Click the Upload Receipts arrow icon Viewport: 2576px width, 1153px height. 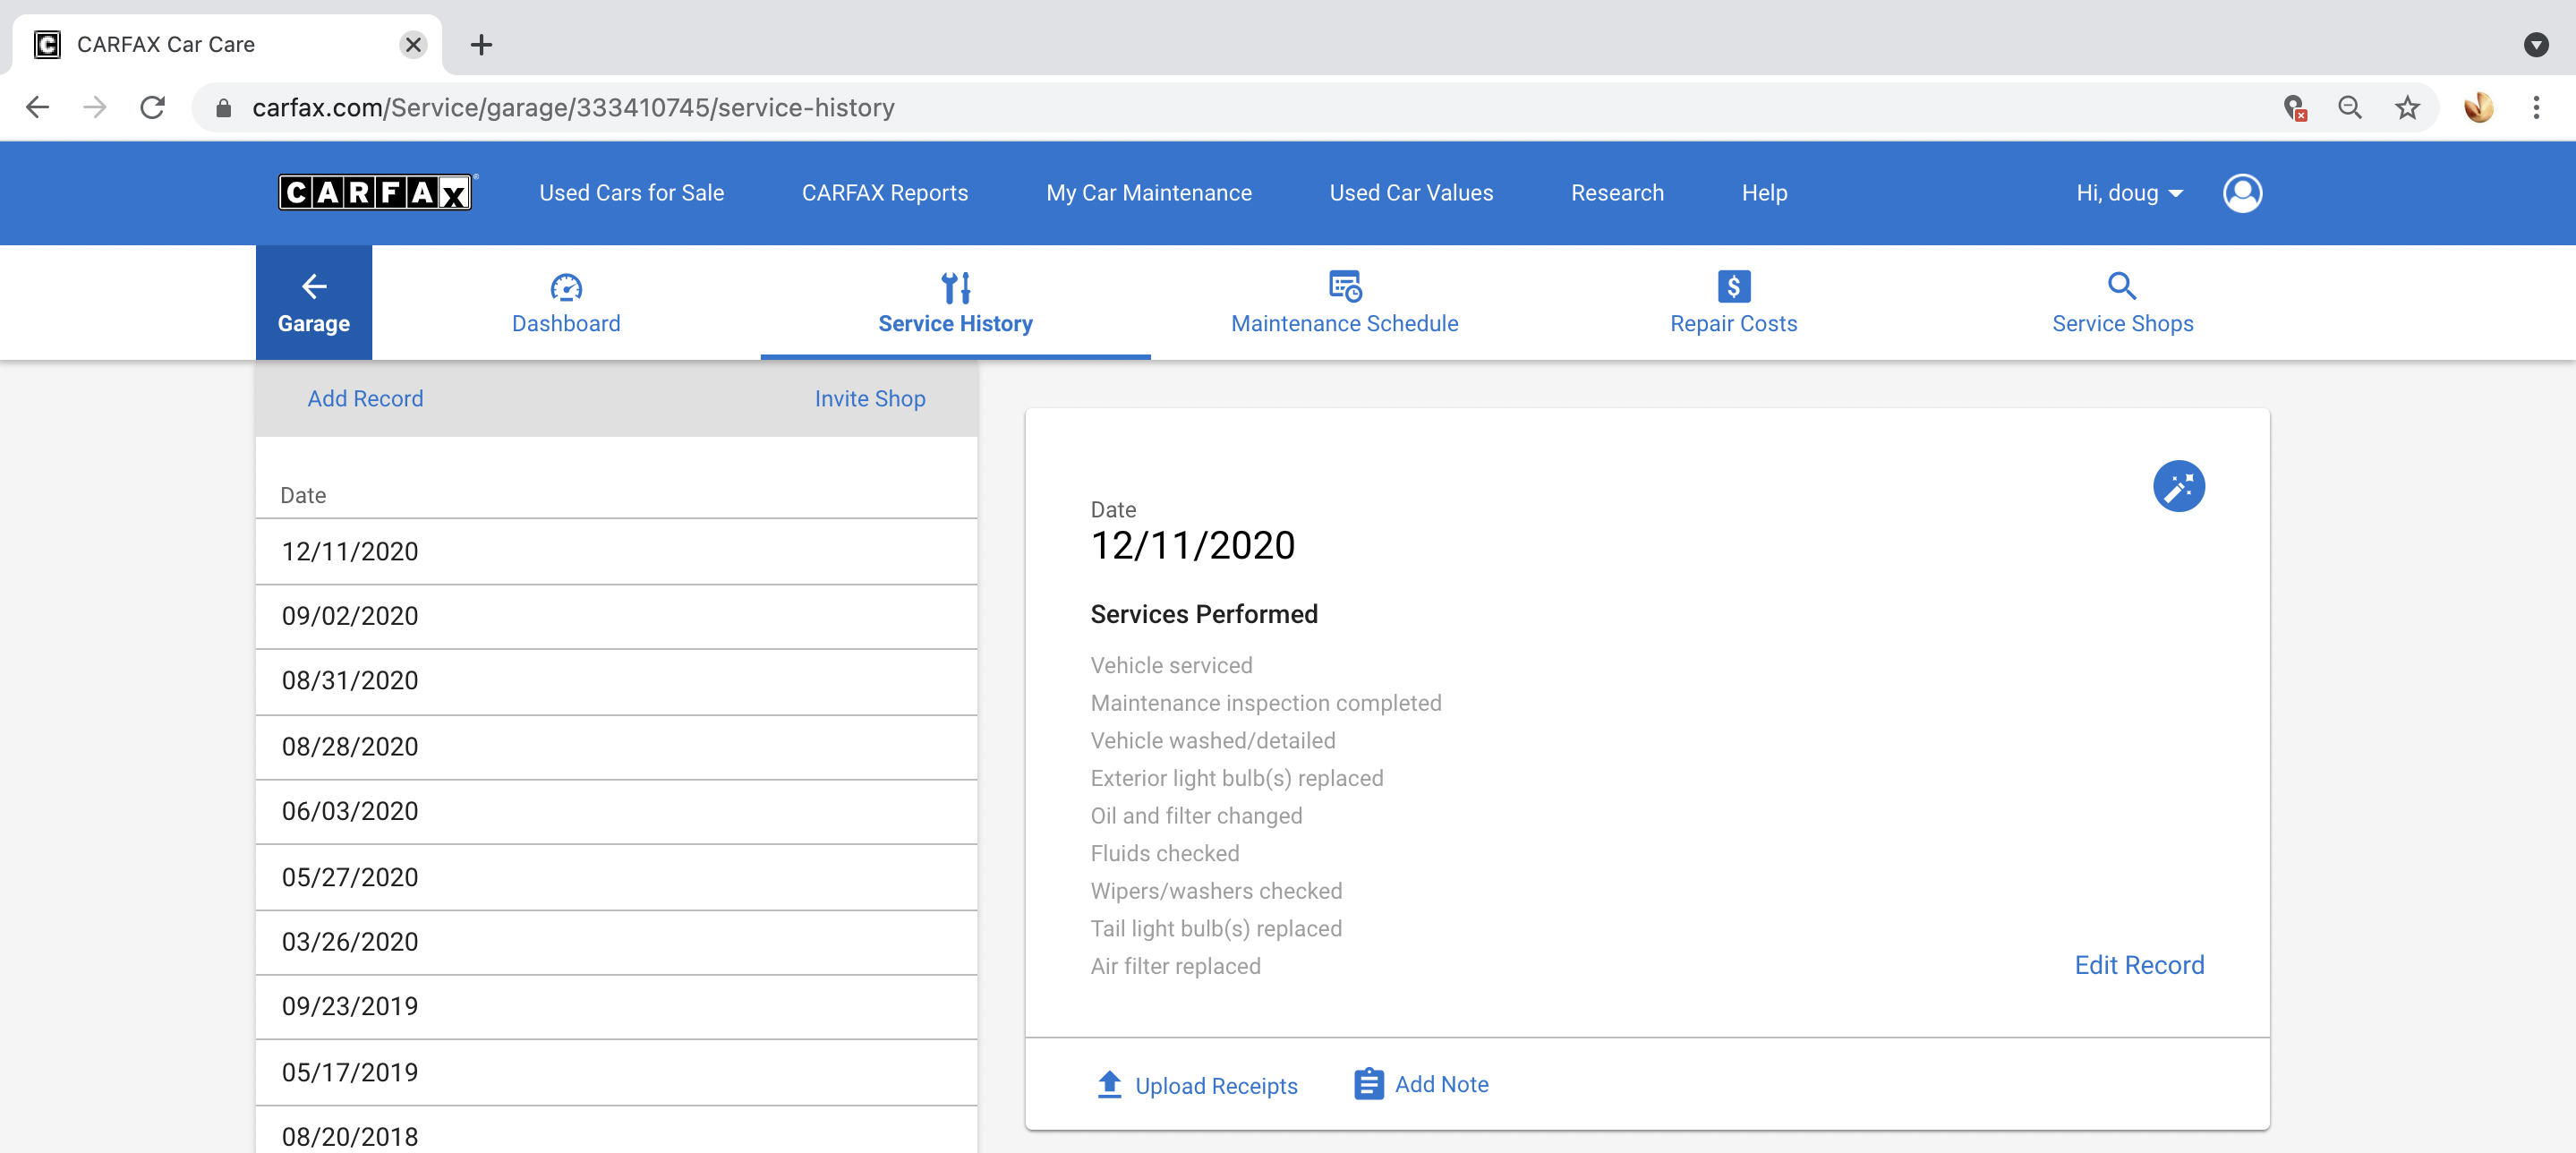click(1109, 1084)
